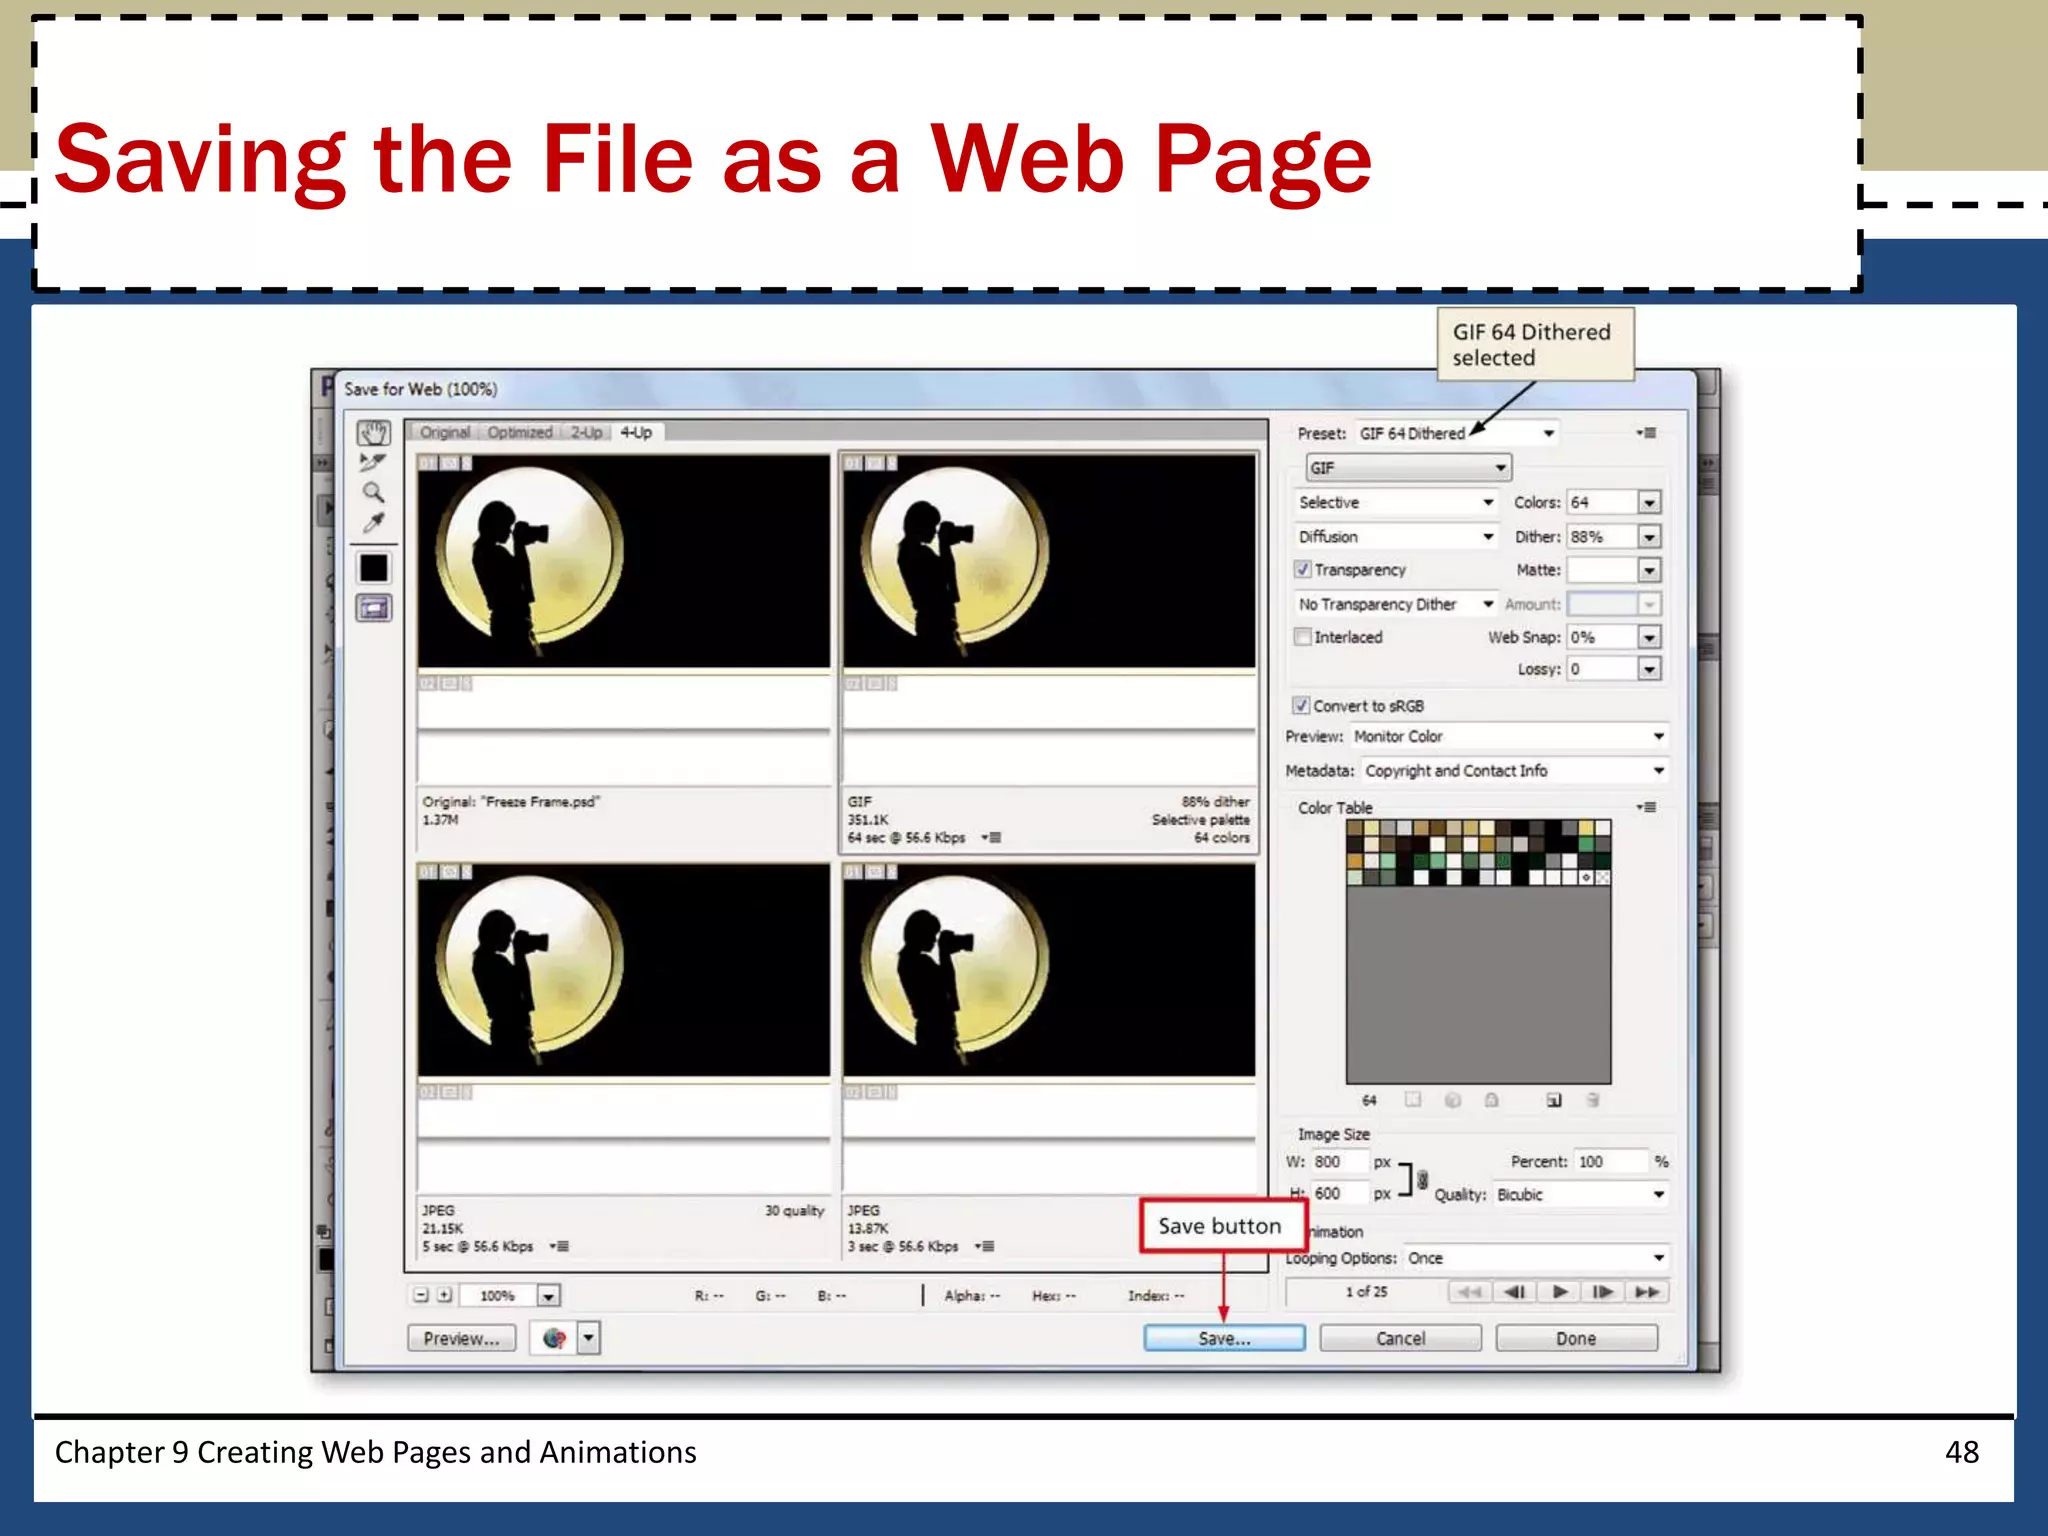Viewport: 2048px width, 1536px height.
Task: Click the Preview... button
Action: pos(461,1338)
